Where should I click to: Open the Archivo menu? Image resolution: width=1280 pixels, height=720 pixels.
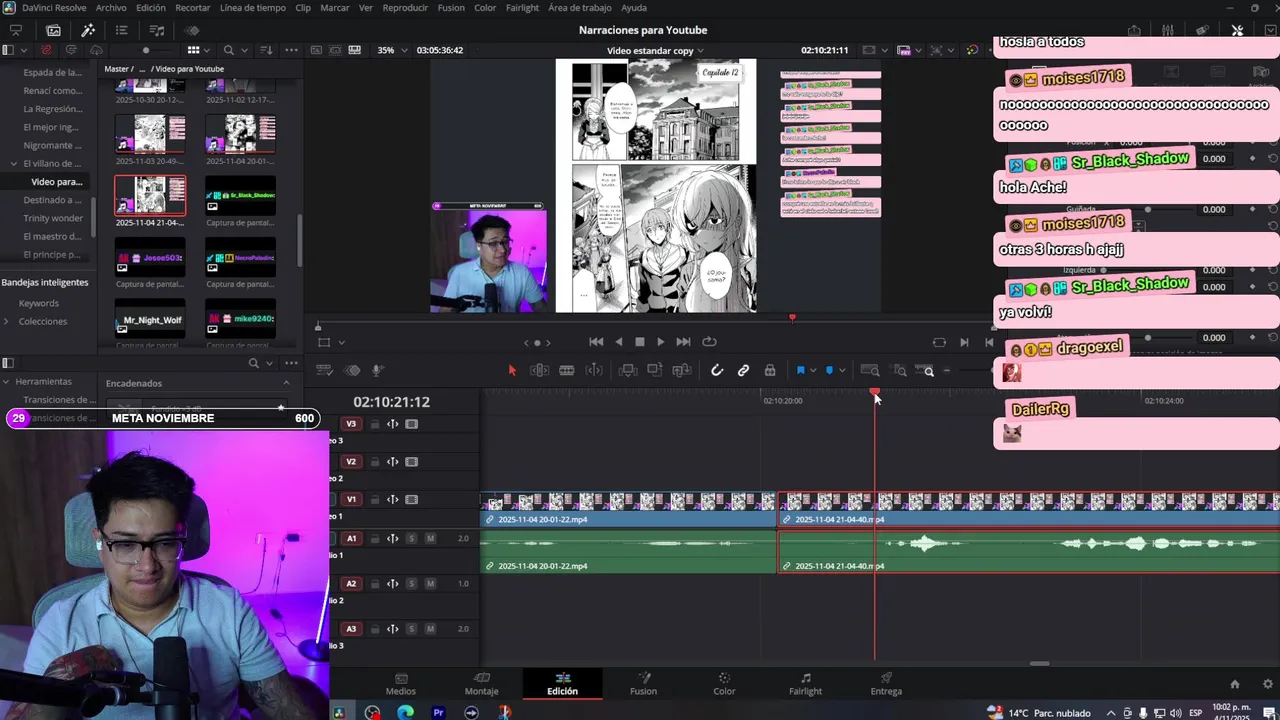point(111,8)
